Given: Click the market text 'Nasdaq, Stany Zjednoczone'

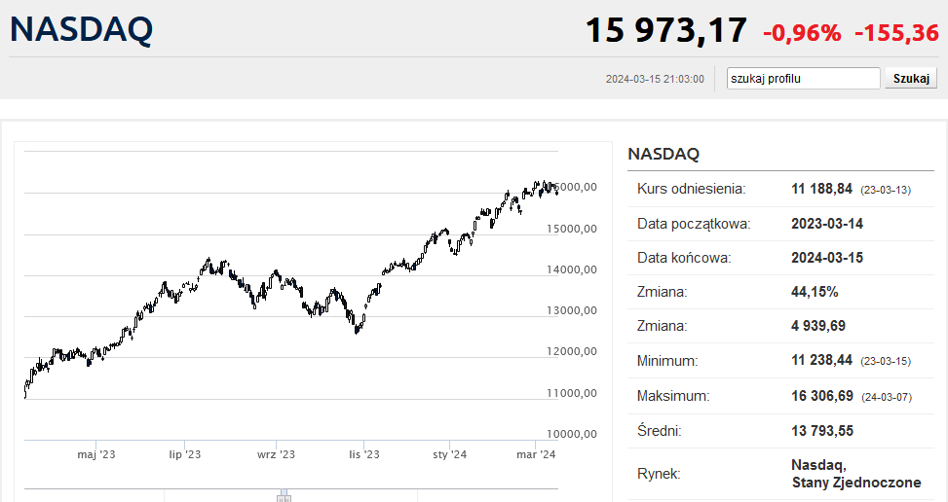Looking at the screenshot, I should tap(856, 474).
